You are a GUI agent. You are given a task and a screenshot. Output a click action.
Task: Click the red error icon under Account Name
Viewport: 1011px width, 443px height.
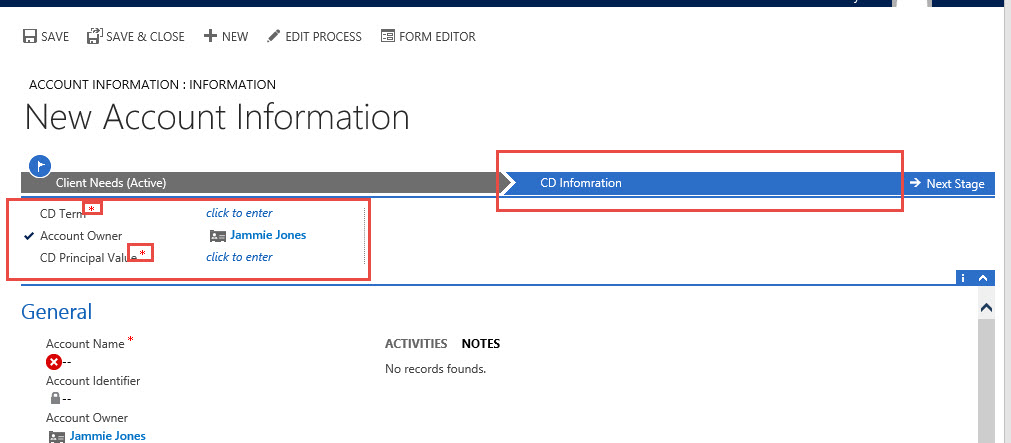[54, 362]
